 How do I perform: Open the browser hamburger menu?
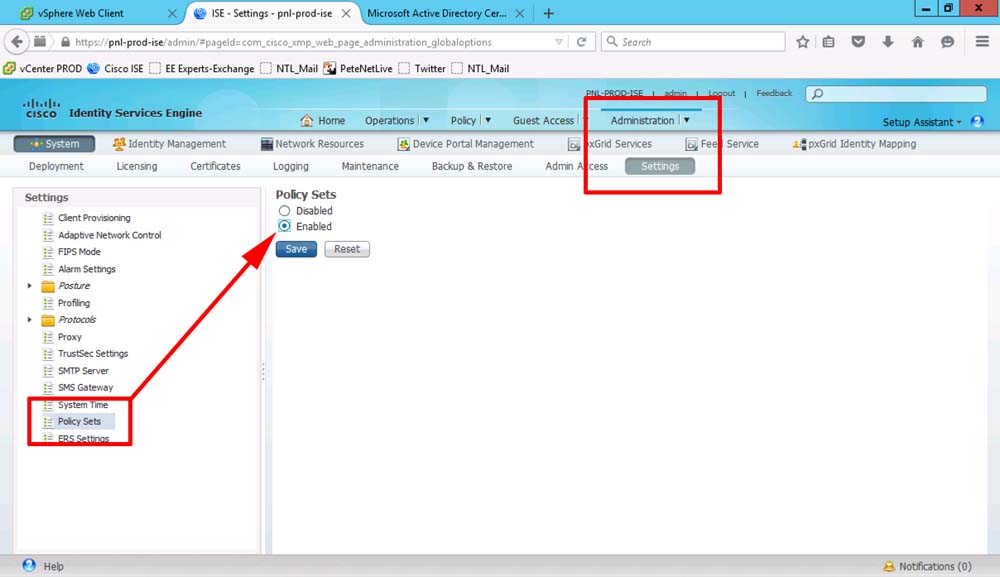point(982,42)
